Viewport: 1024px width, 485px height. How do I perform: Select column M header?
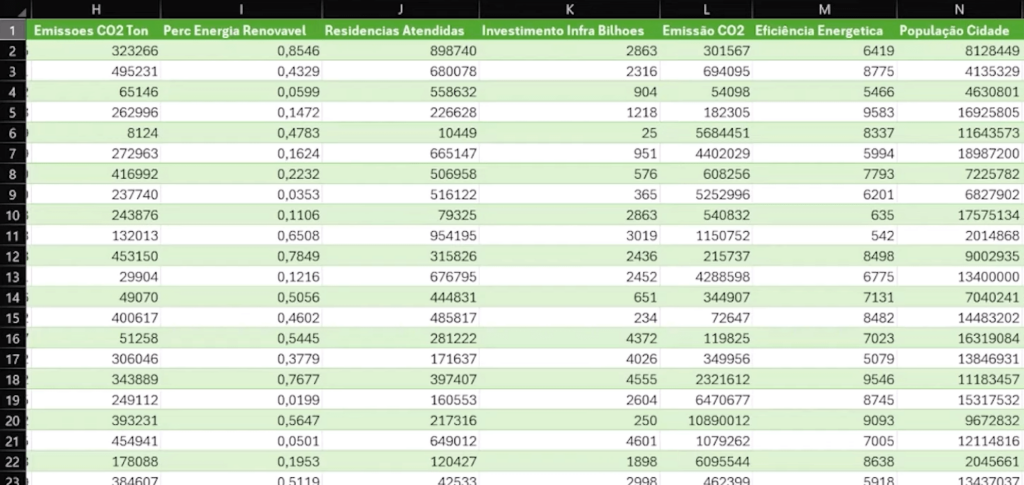tap(825, 9)
